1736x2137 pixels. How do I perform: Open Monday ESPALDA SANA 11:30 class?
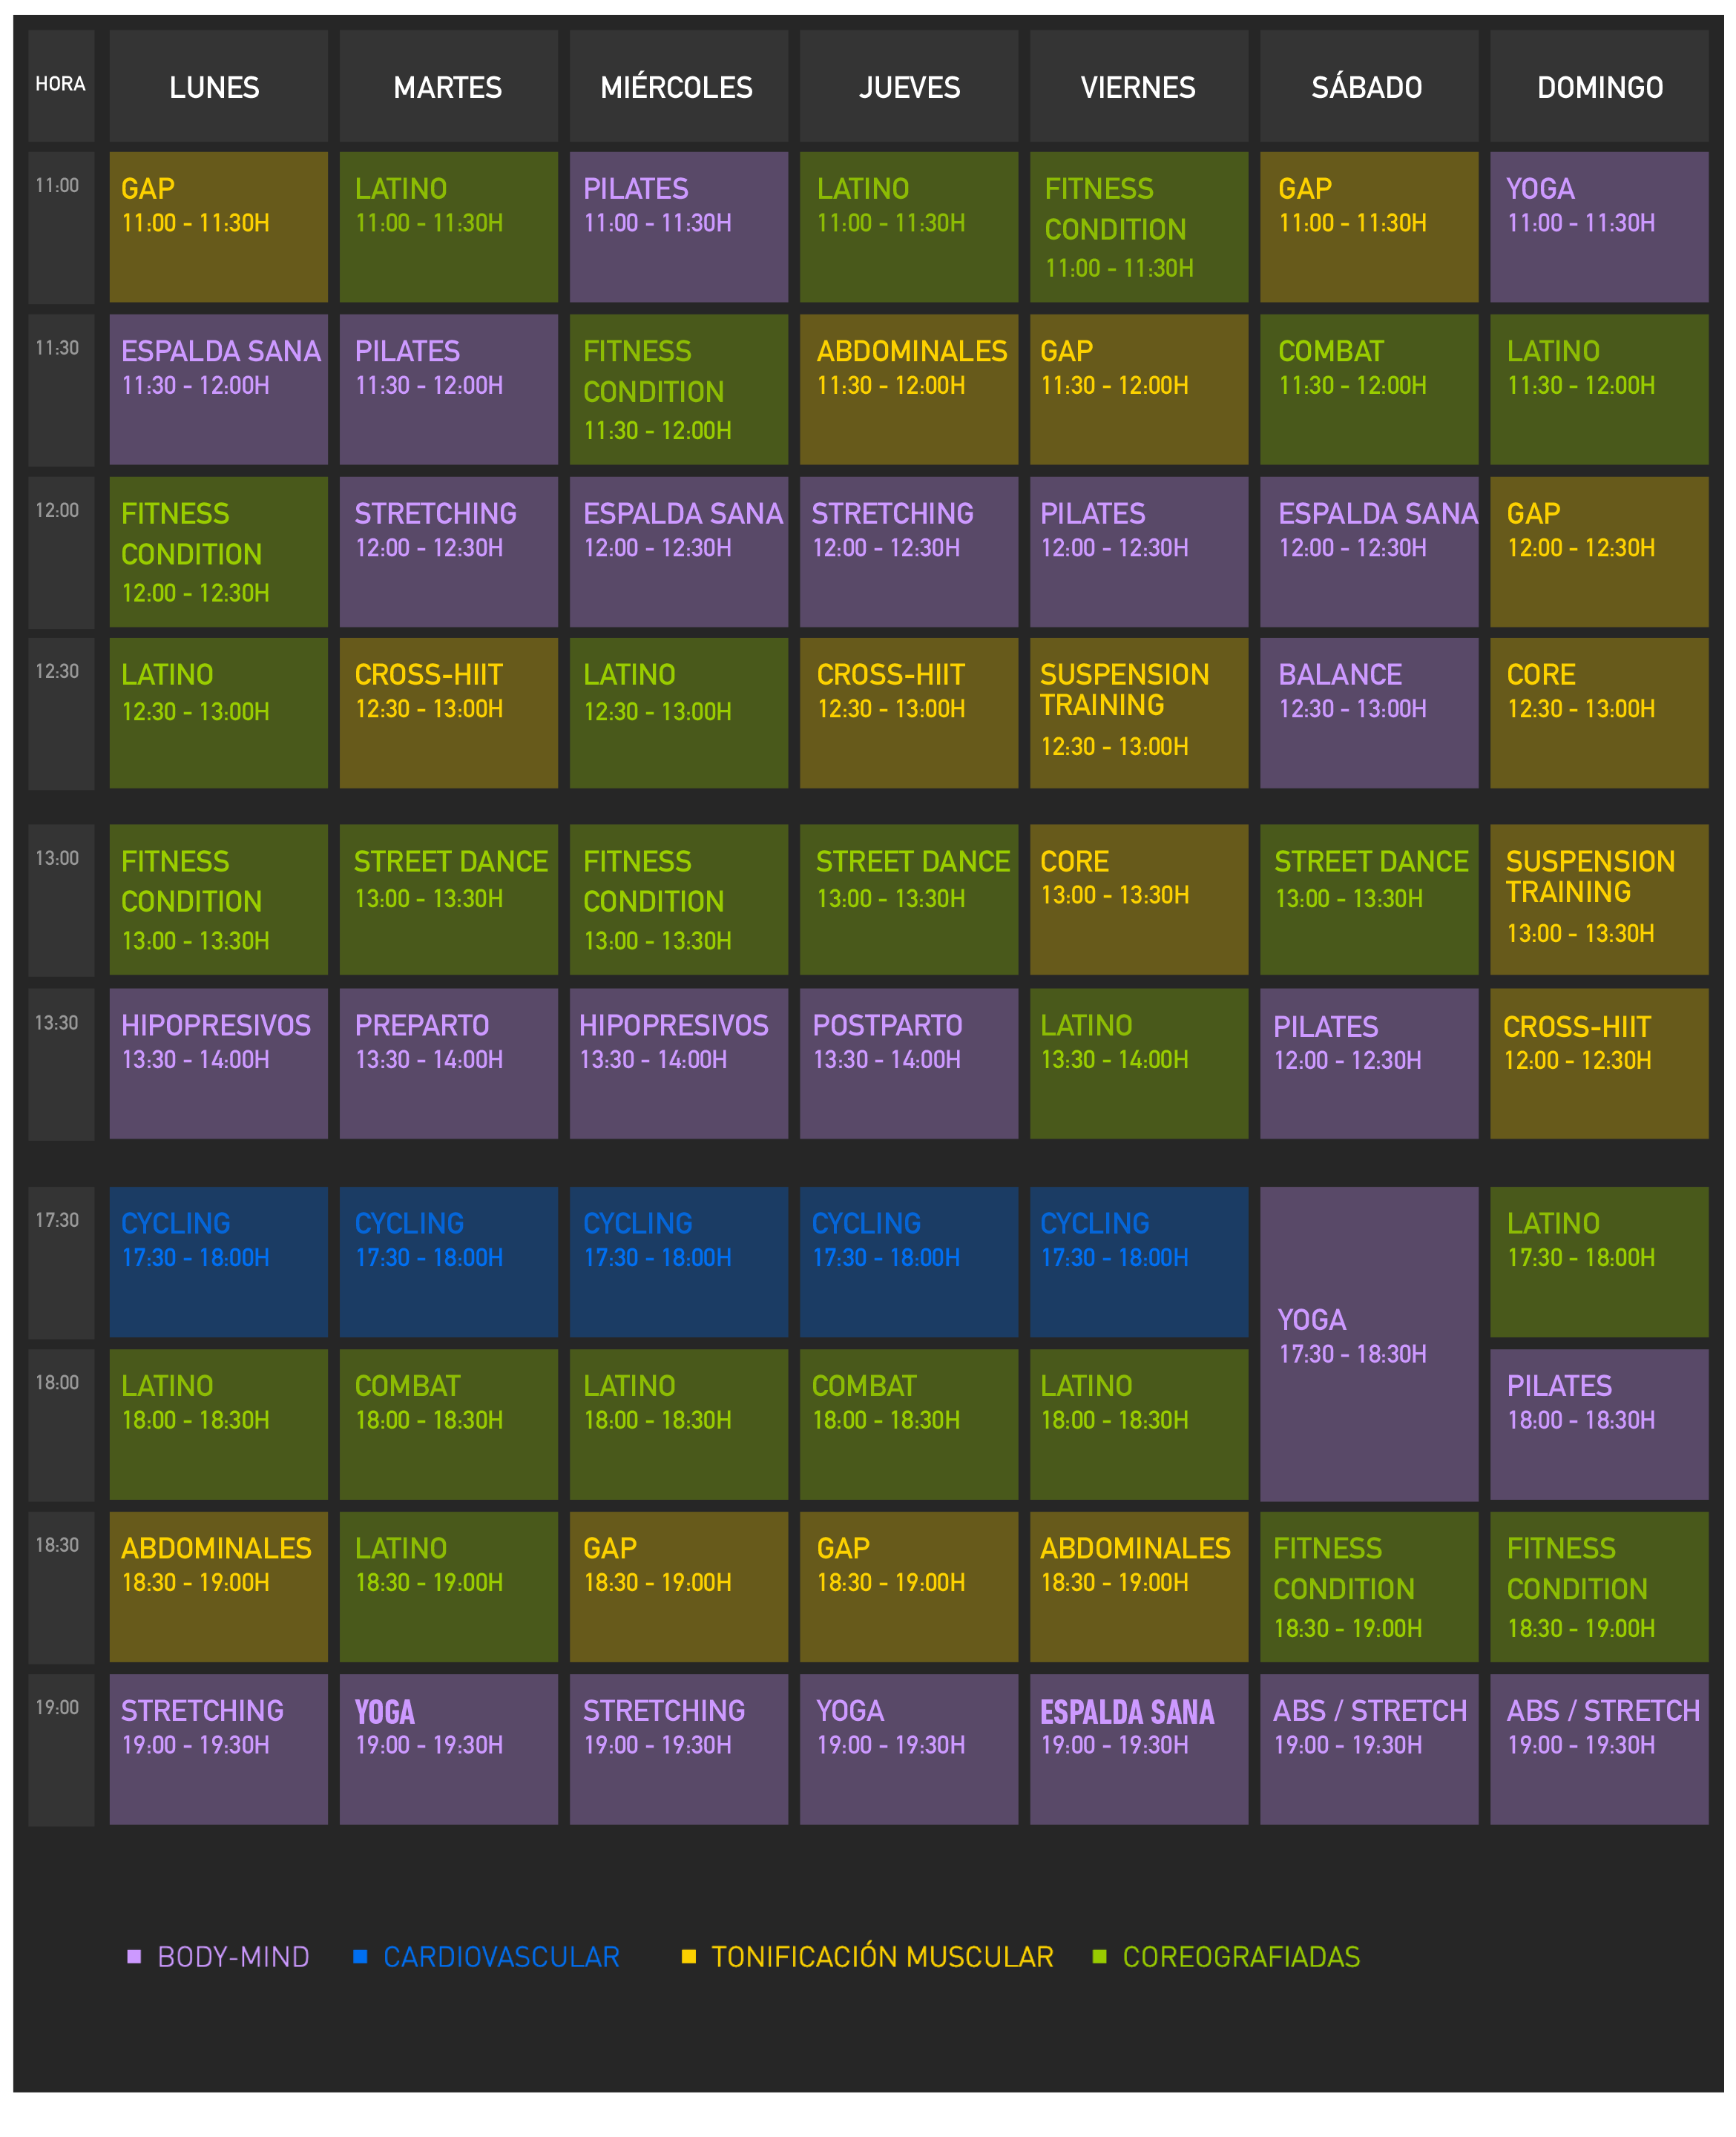[218, 390]
